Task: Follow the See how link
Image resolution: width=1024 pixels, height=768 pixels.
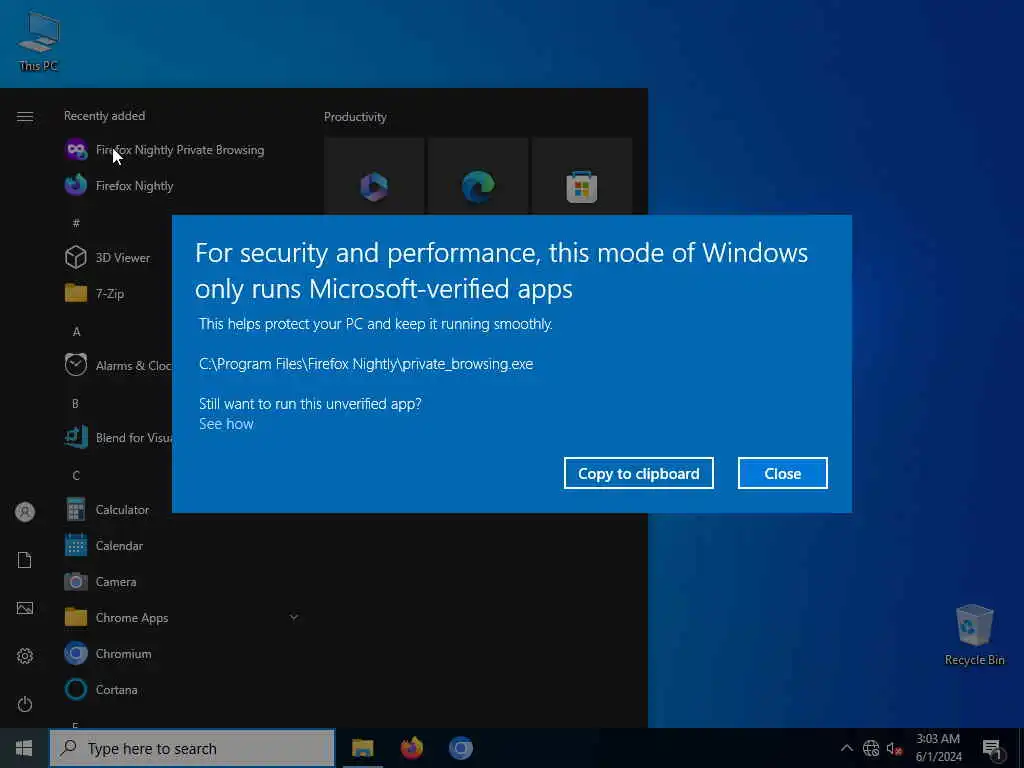Action: (x=226, y=424)
